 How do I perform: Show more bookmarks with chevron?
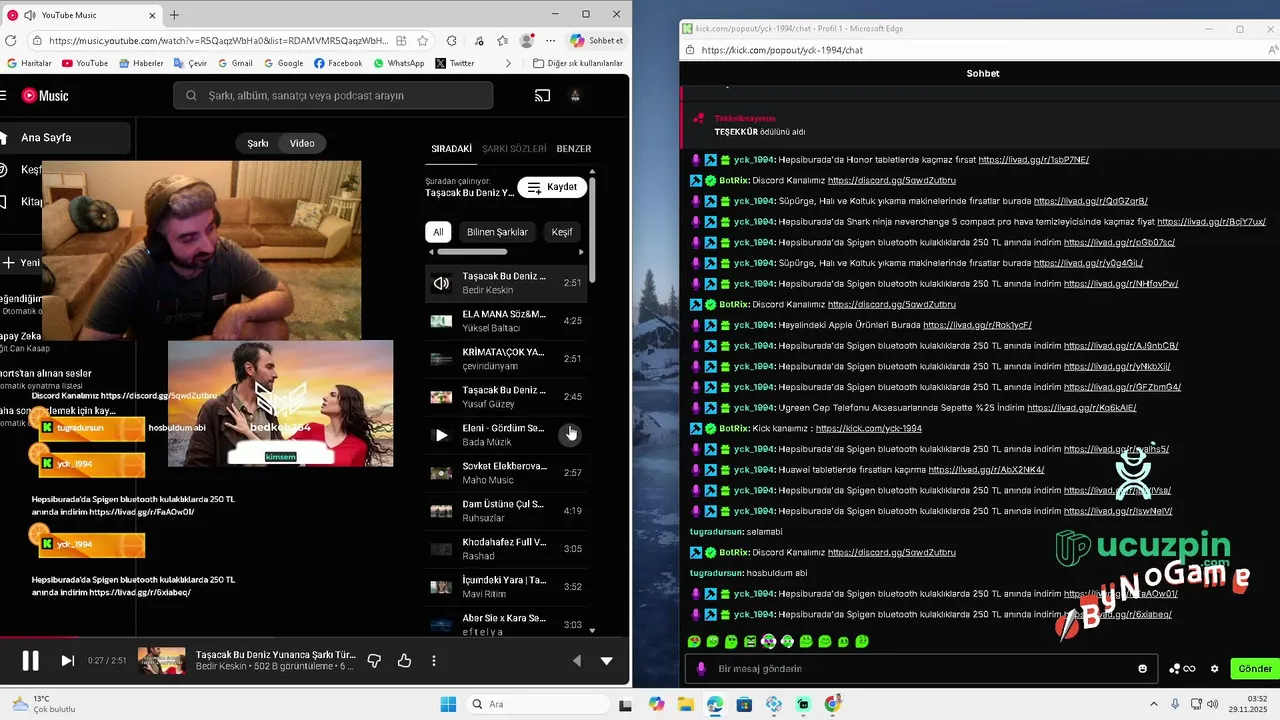[x=508, y=63]
